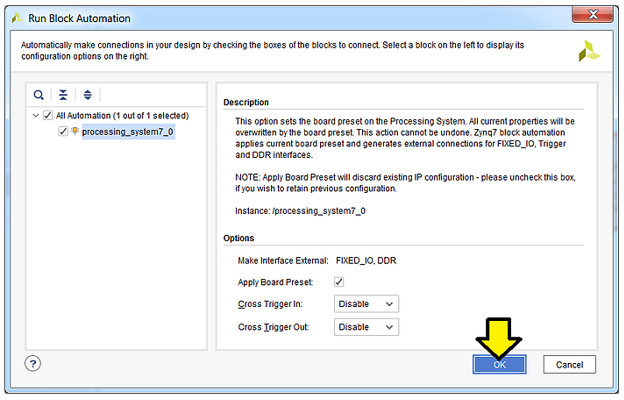Uncheck the processing_system7_0 checkbox
Viewport: 624px width, 400px height.
point(63,131)
